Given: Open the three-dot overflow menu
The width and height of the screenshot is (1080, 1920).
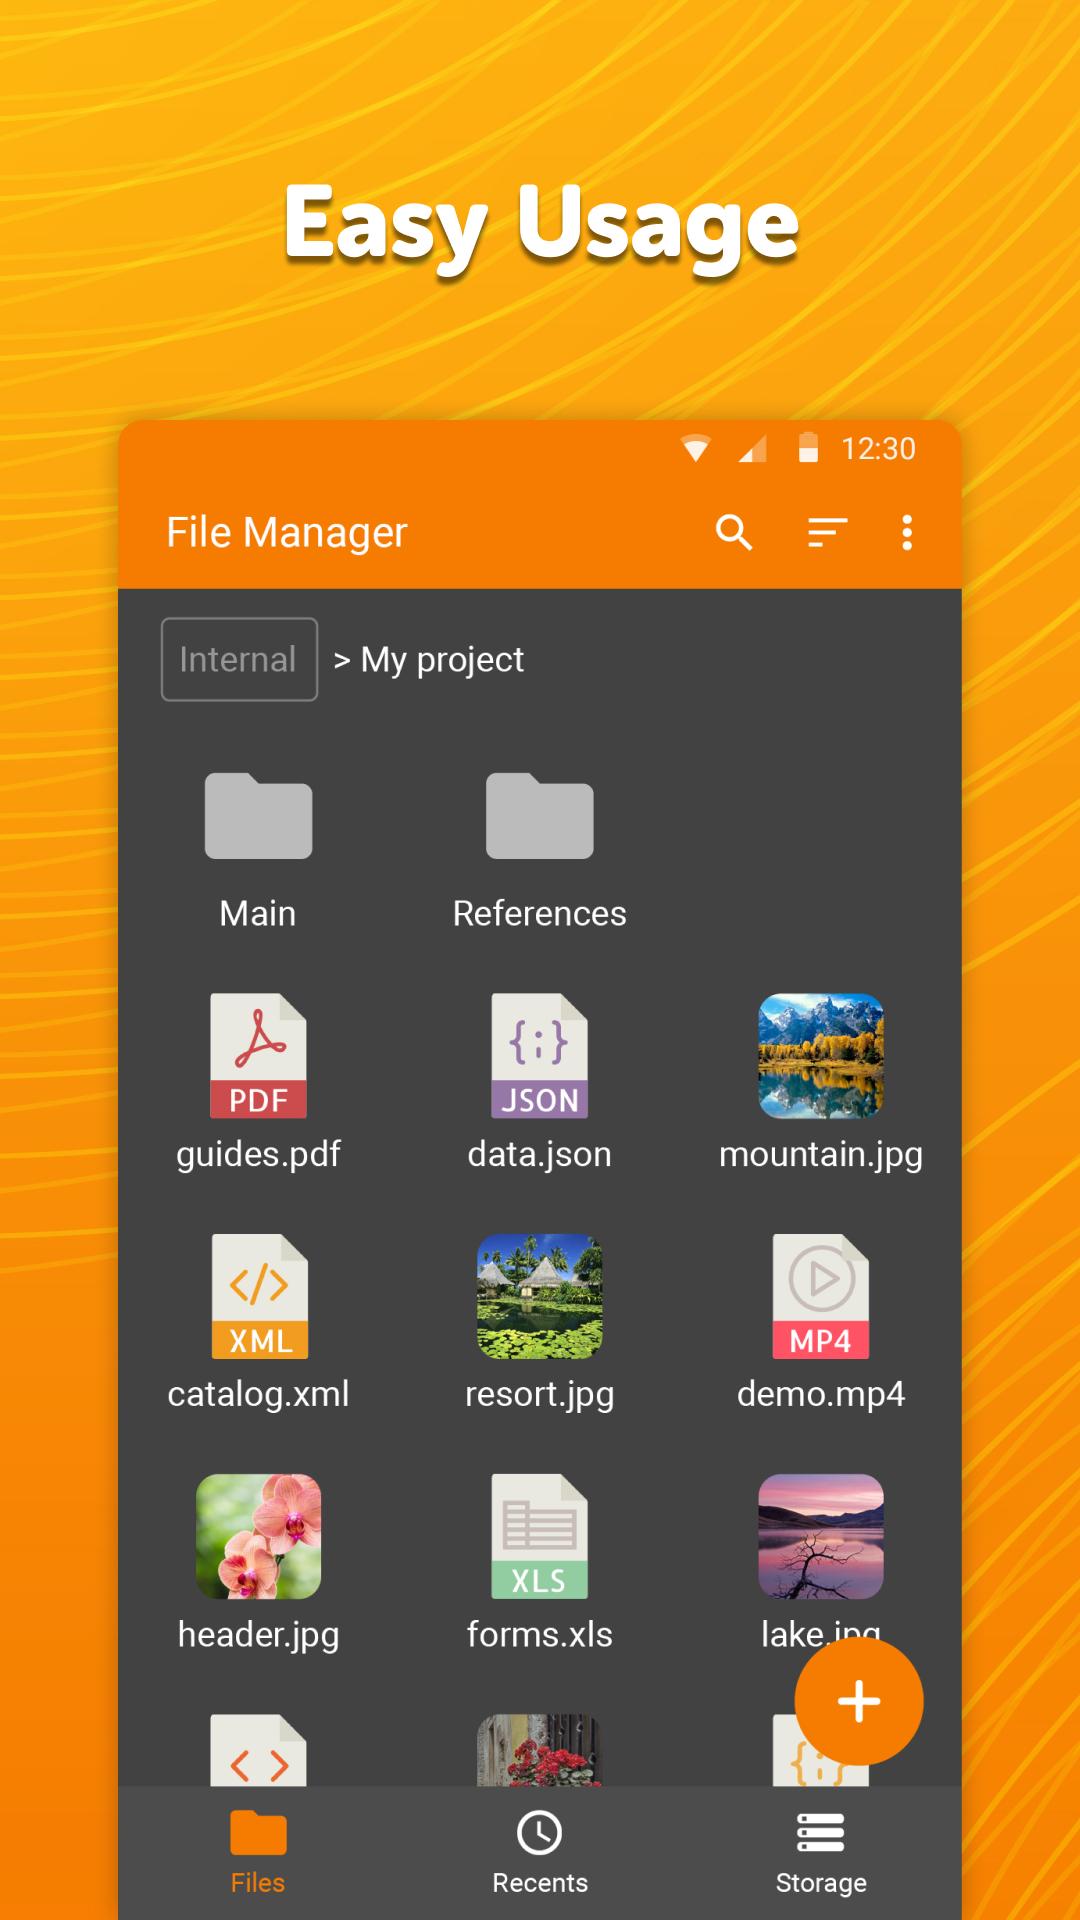Looking at the screenshot, I should pyautogui.click(x=907, y=533).
